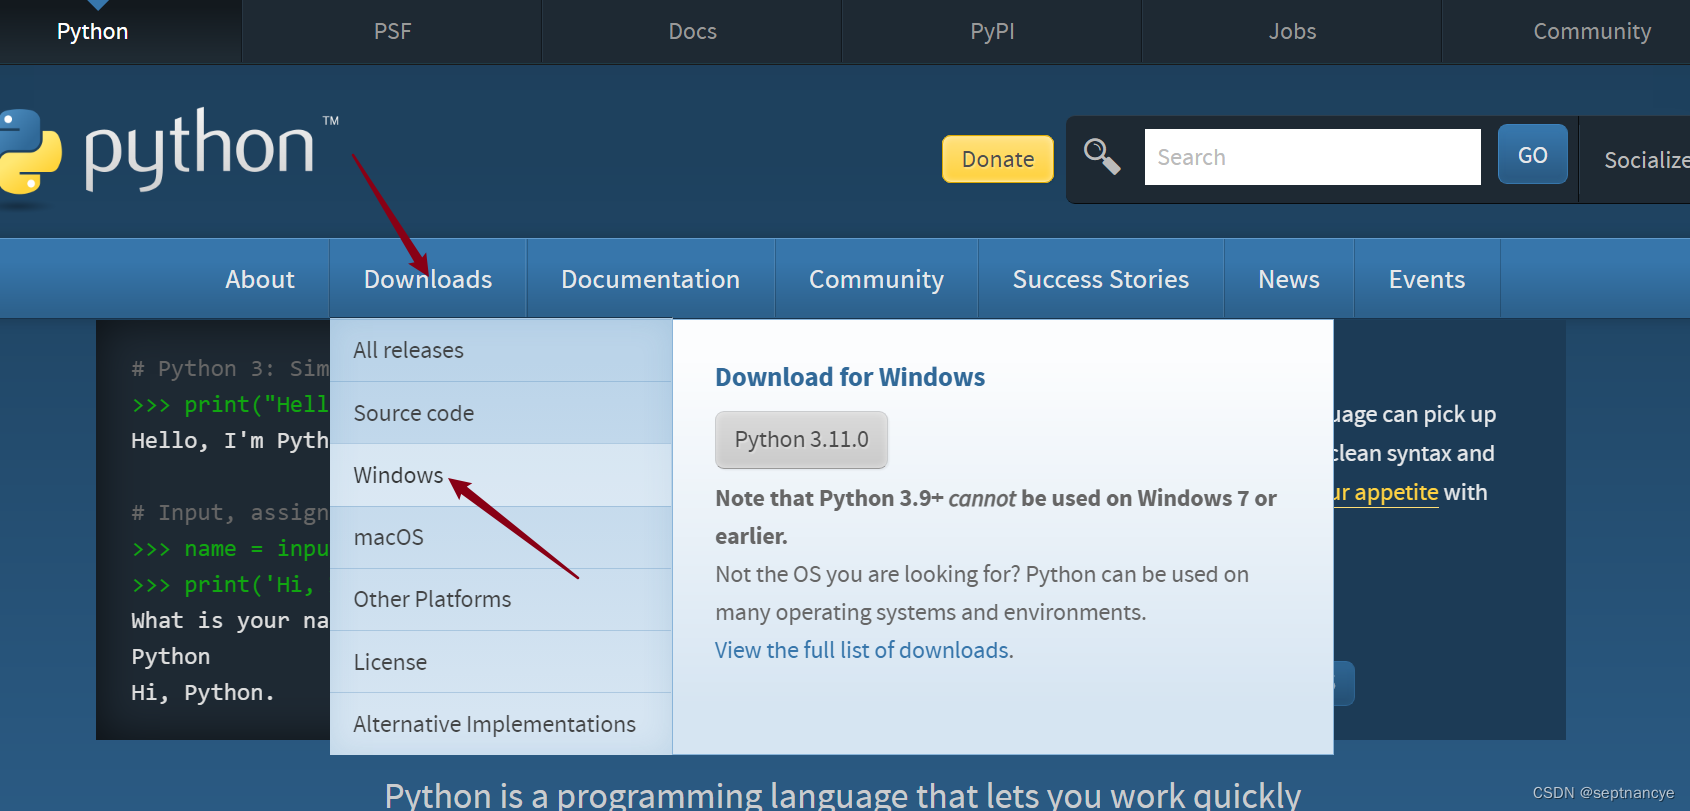Select Windows in Downloads submenu
The height and width of the screenshot is (811, 1690).
coord(501,475)
